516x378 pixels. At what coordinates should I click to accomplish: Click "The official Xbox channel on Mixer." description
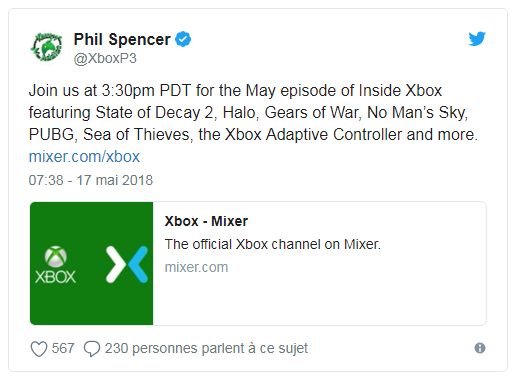pos(273,244)
